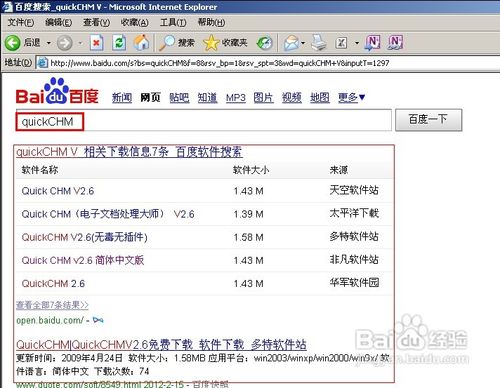
Task: Click the 多特软件站 source text
Action: (354, 237)
